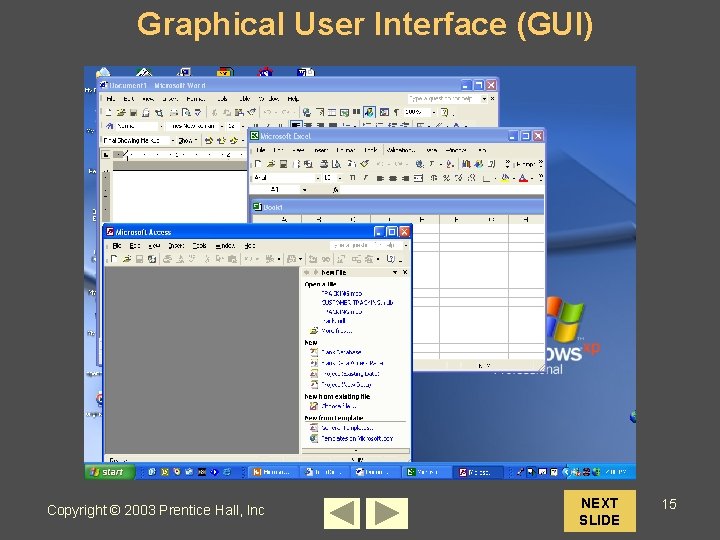
Task: Toggle Show/Hide paragraph marks in Word
Action: (396, 112)
